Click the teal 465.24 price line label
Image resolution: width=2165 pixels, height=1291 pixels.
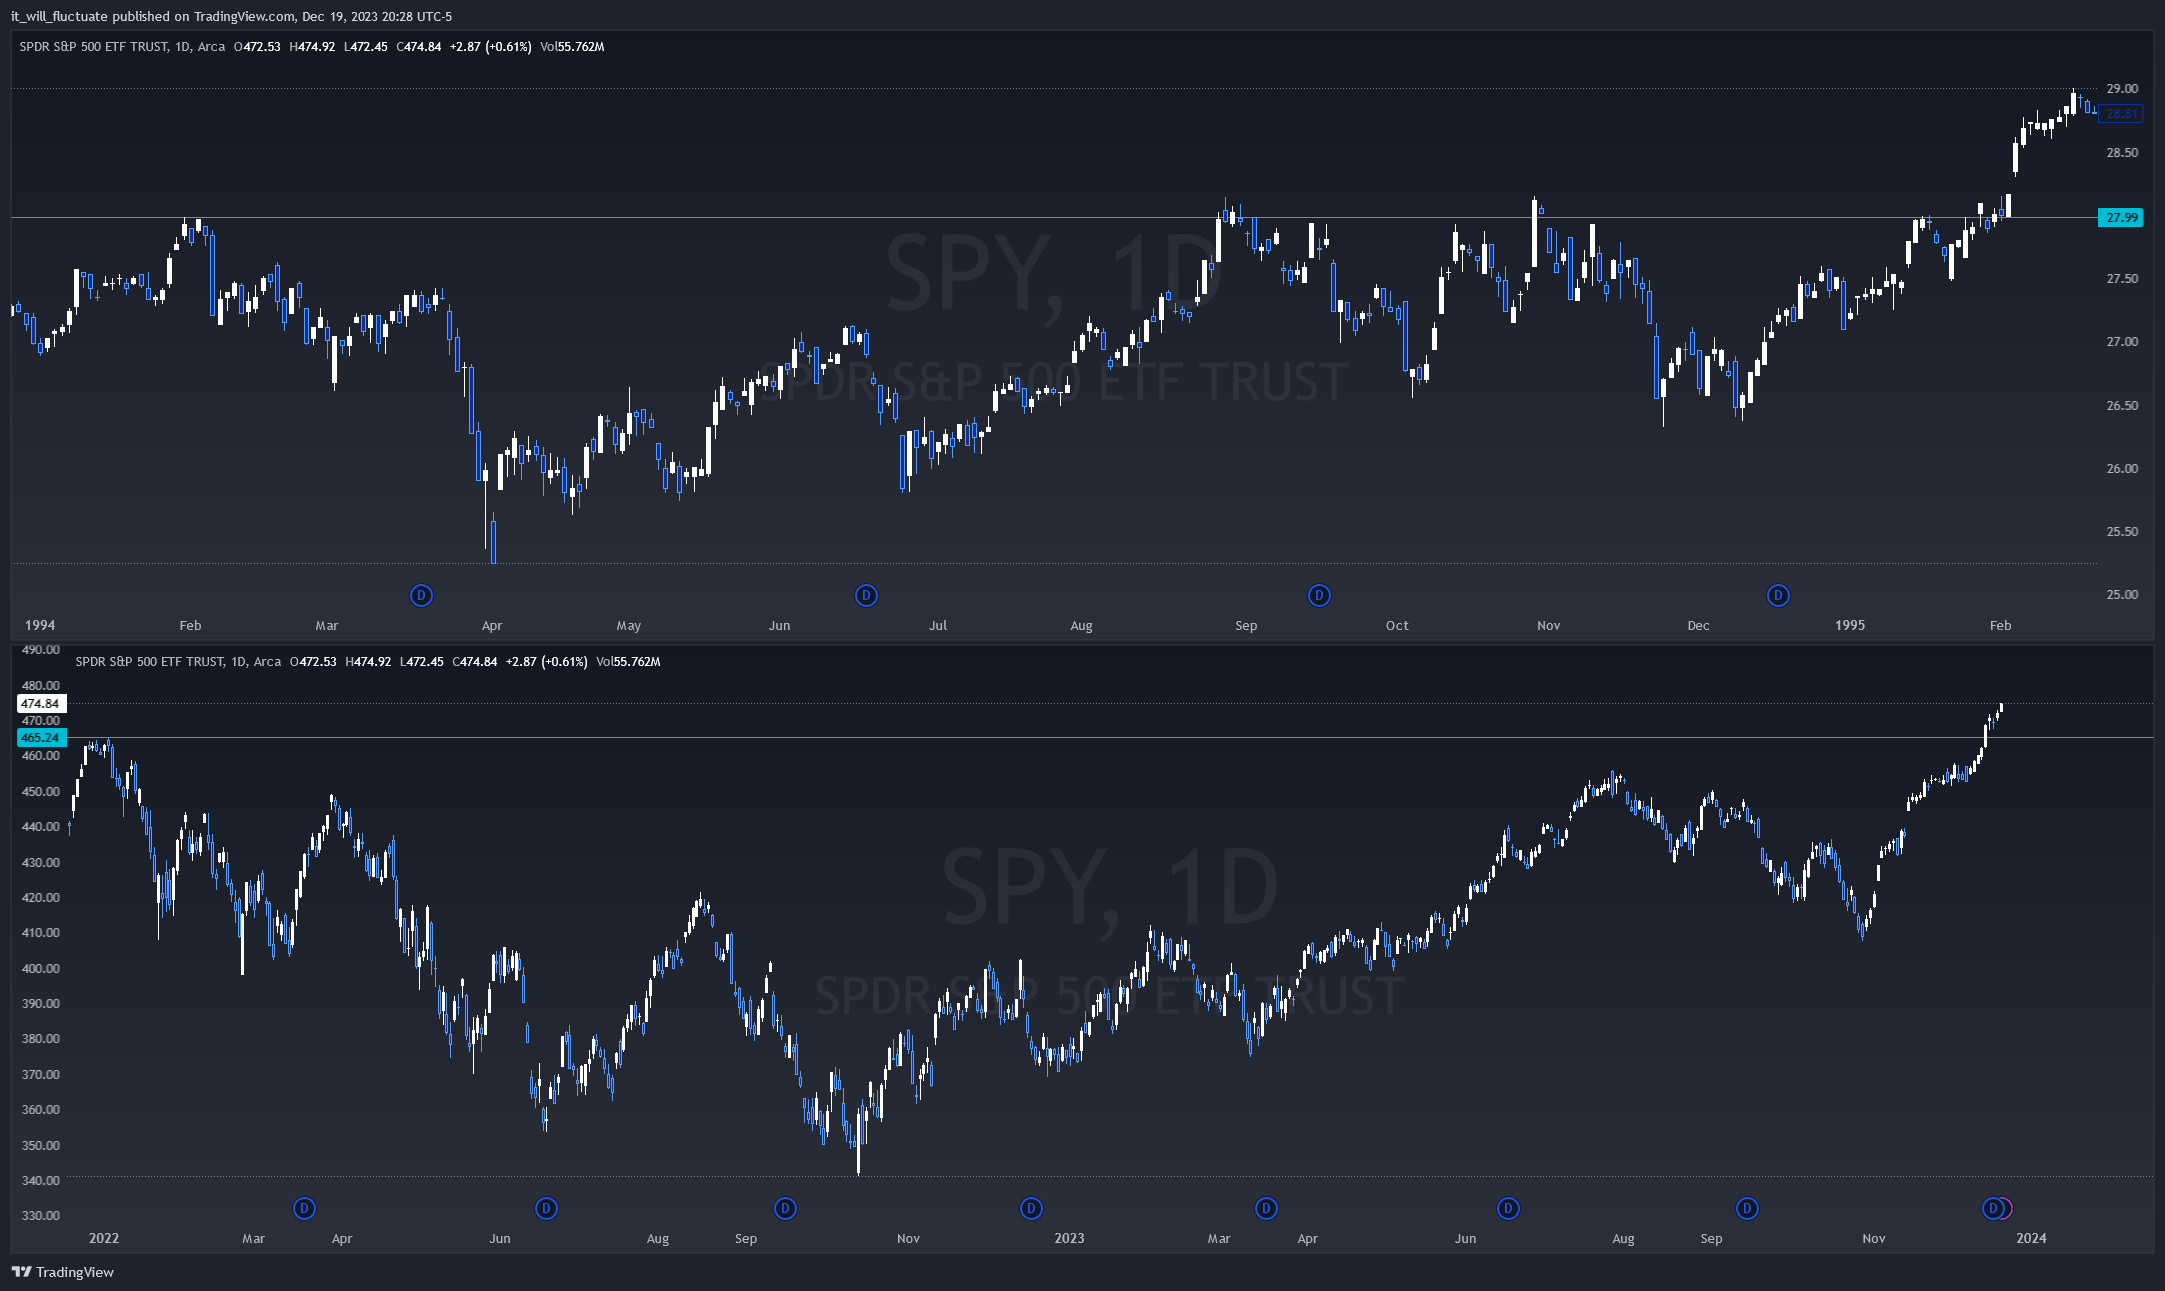pos(41,737)
